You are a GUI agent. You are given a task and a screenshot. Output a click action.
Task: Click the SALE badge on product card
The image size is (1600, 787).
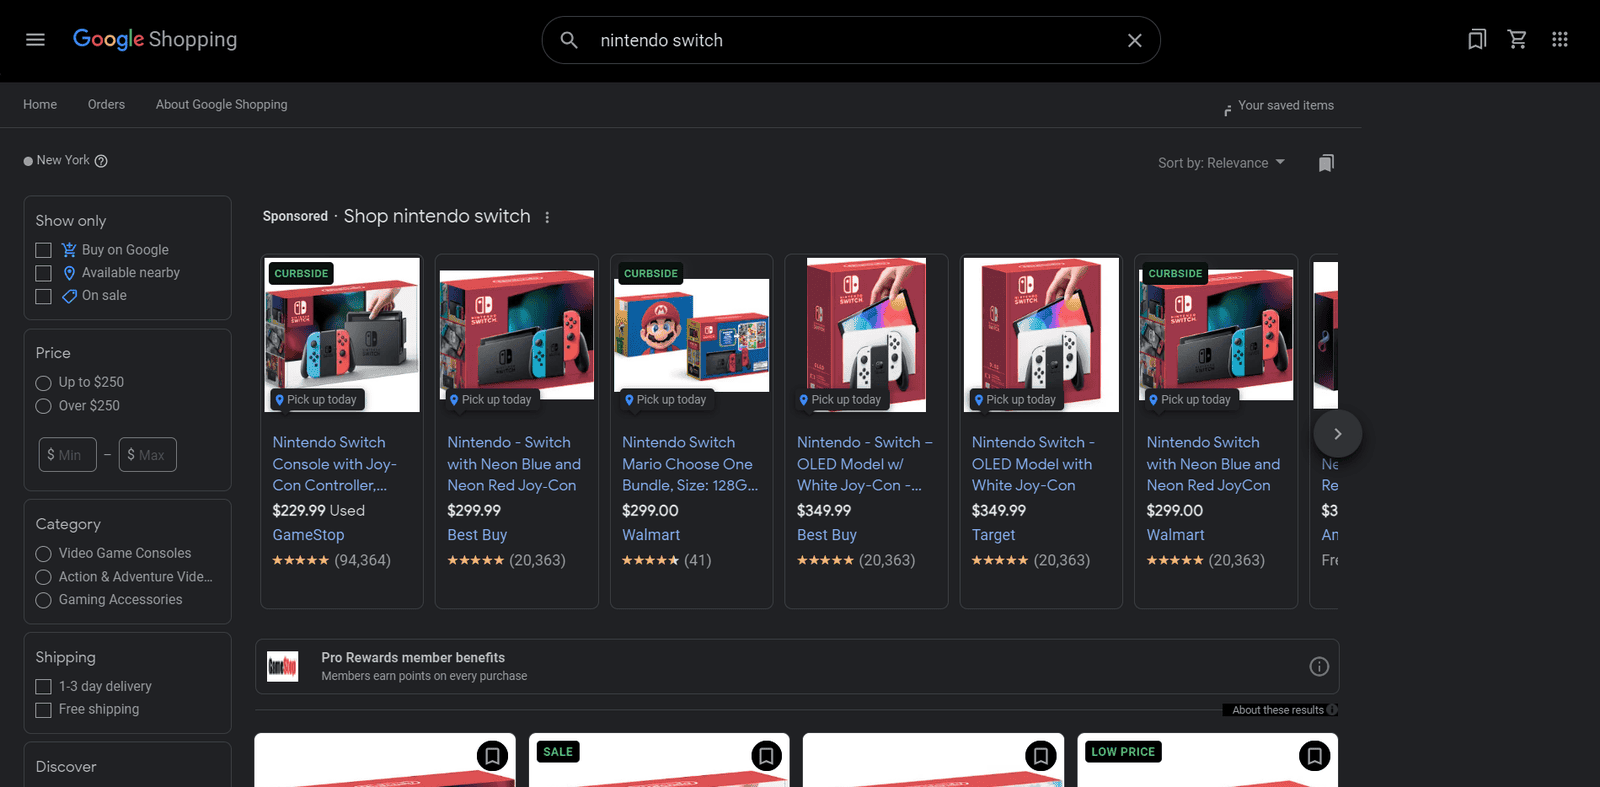tap(558, 752)
